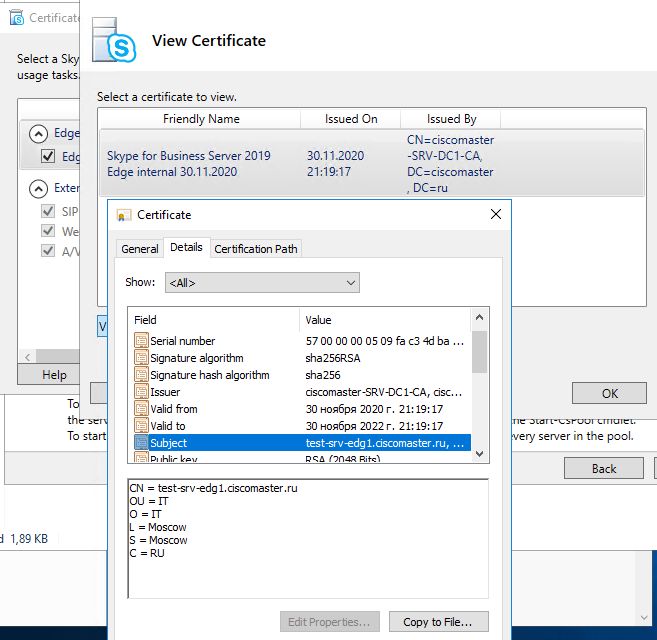Click the L = Moscow line

(x=158, y=527)
